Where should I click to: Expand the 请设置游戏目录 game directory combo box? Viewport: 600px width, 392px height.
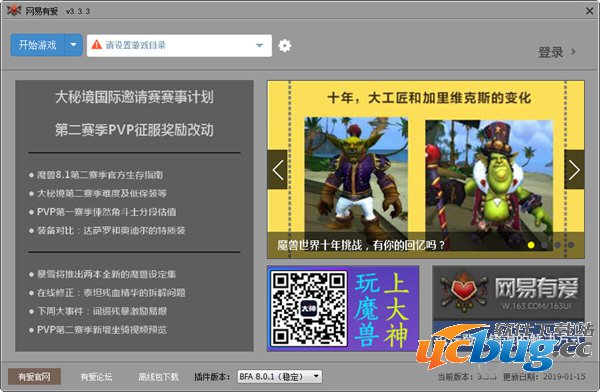pos(179,46)
